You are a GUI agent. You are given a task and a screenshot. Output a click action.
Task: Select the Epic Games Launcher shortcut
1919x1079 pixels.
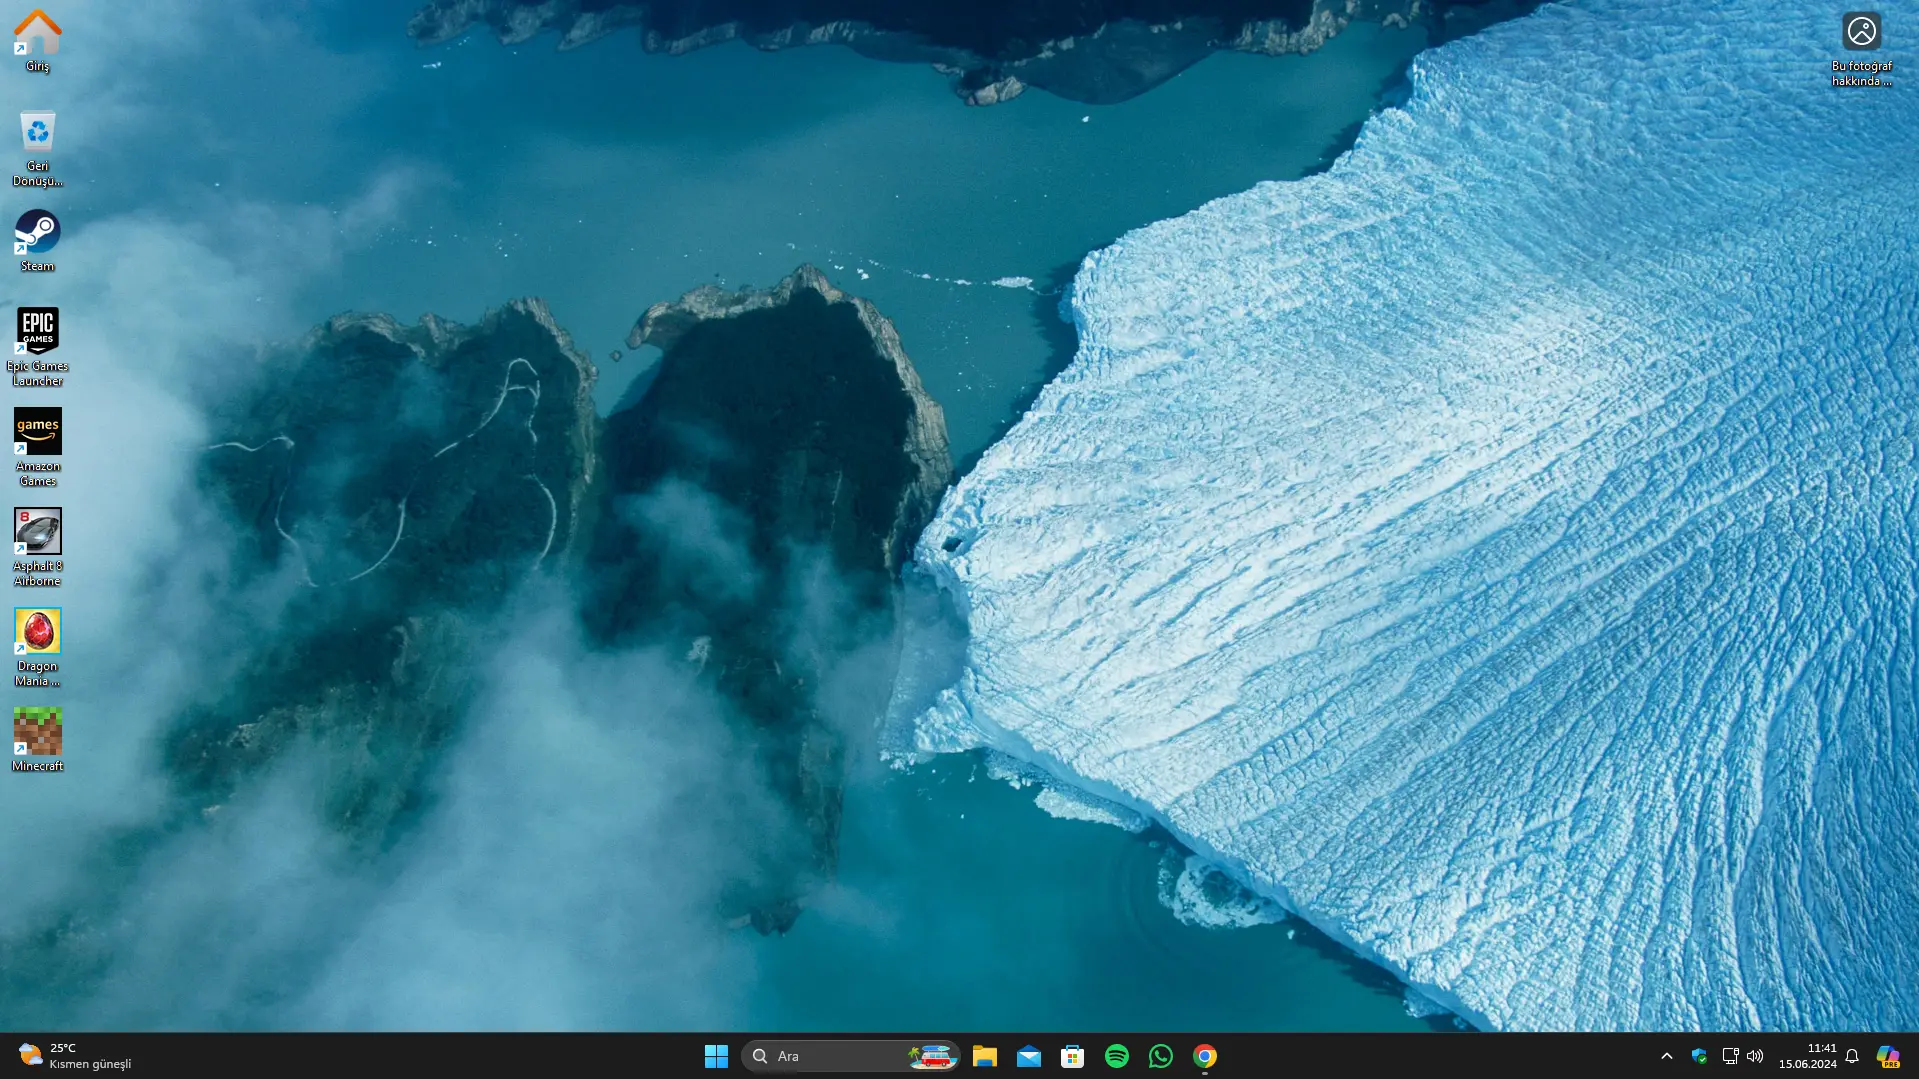coord(37,346)
